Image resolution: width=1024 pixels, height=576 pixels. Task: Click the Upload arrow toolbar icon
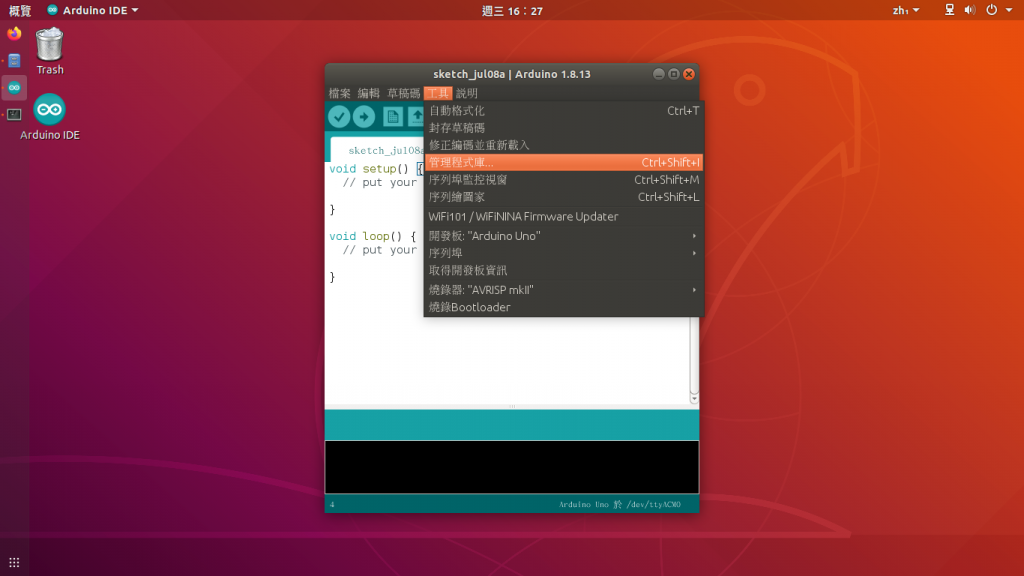pyautogui.click(x=364, y=117)
